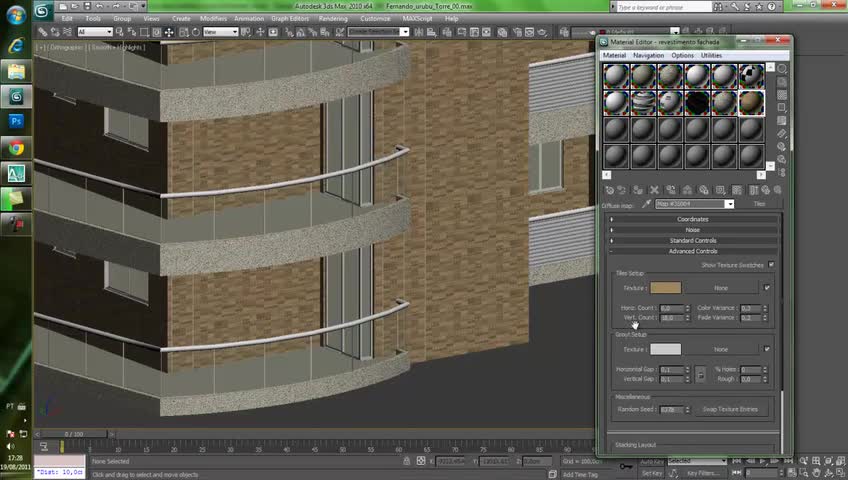Select the brown brick material sample sphere
The width and height of the screenshot is (848, 480).
pyautogui.click(x=751, y=103)
